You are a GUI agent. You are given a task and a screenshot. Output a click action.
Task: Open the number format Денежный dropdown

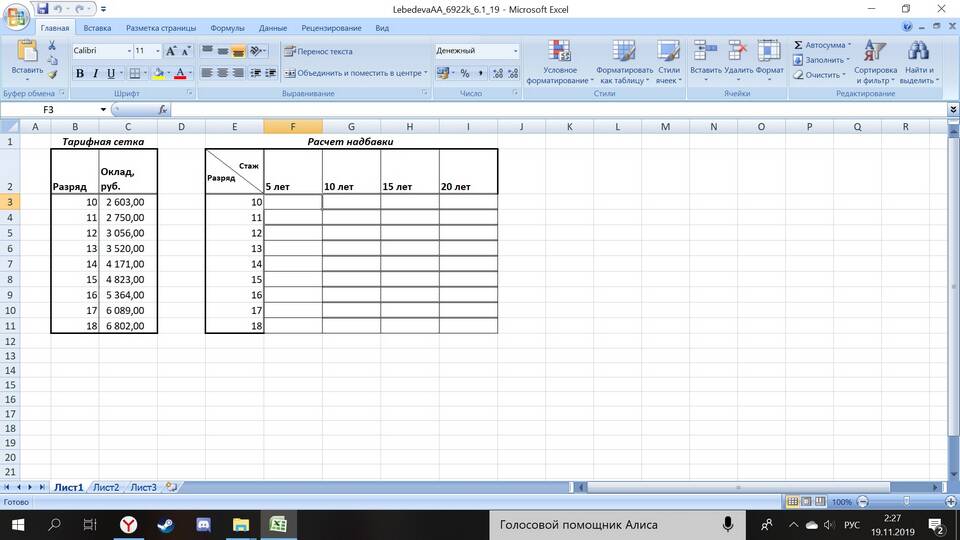[516, 51]
